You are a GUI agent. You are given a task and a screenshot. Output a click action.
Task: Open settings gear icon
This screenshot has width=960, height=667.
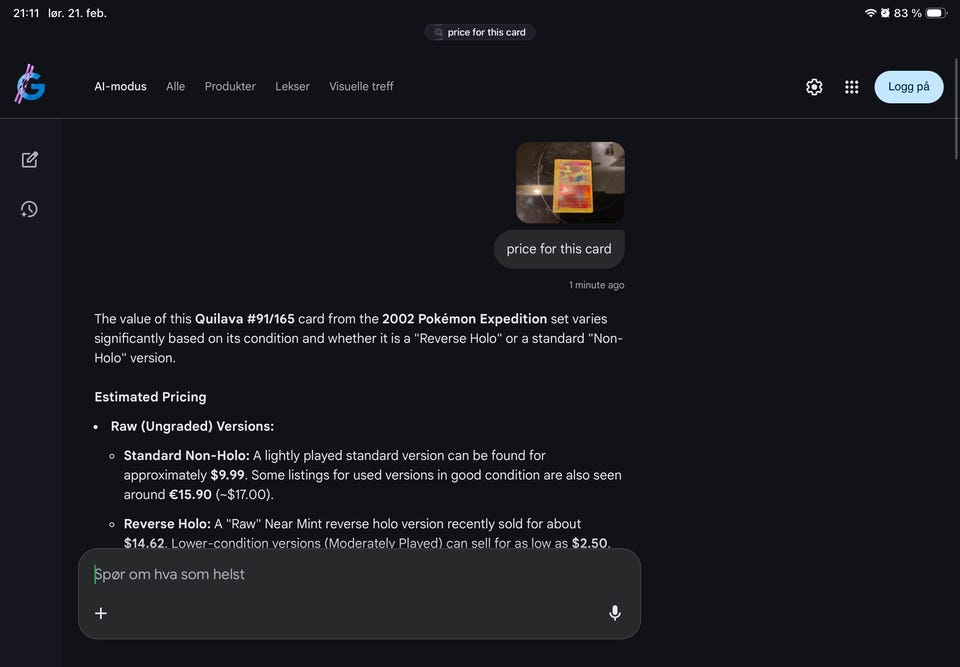click(814, 87)
